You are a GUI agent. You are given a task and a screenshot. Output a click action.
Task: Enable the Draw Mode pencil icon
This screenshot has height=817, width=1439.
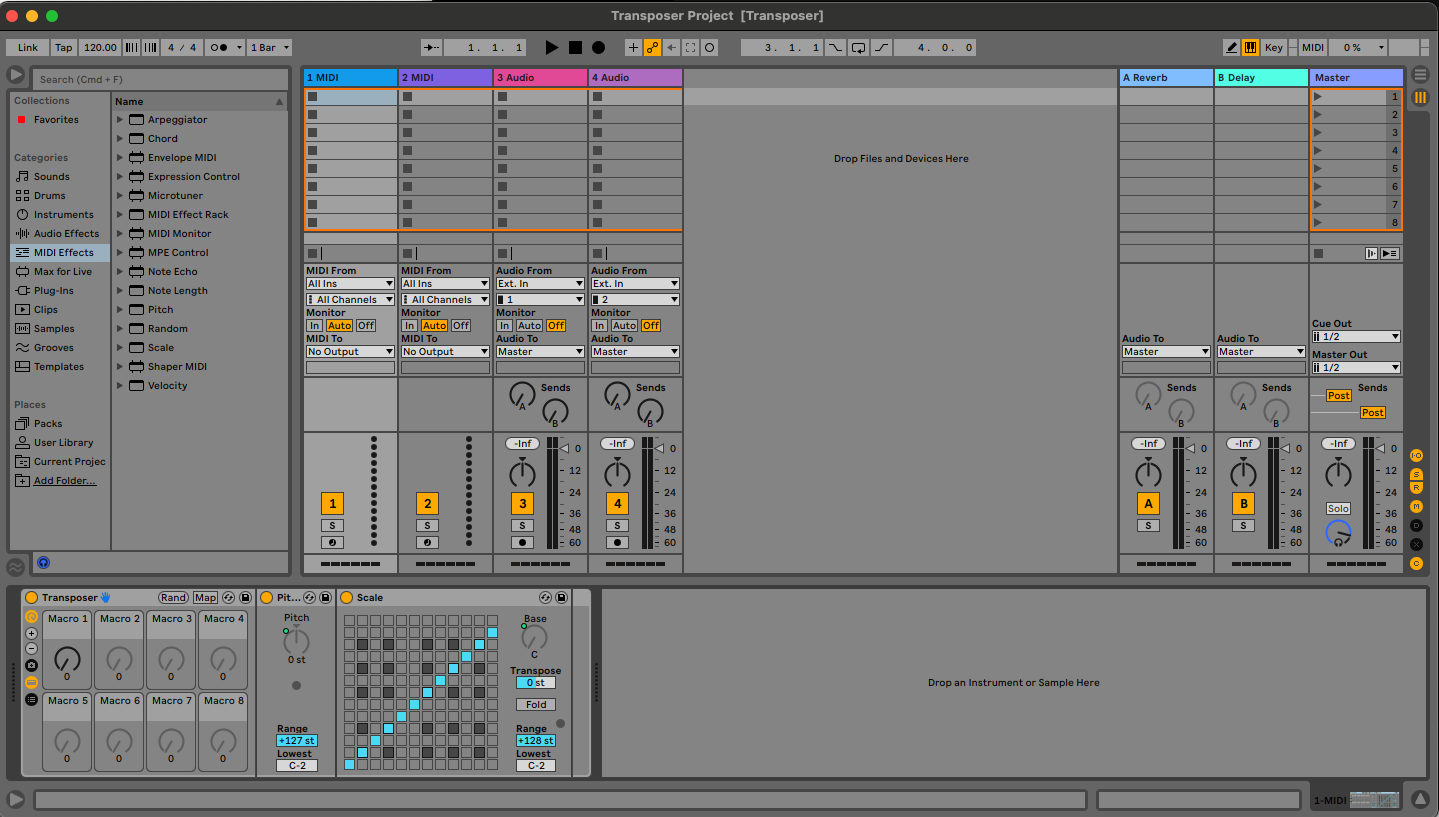coord(1231,47)
